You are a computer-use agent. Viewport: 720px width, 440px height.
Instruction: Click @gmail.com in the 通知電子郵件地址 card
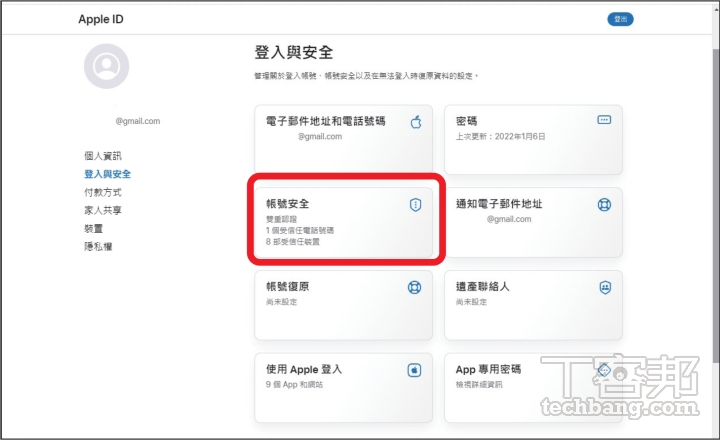(x=509, y=219)
